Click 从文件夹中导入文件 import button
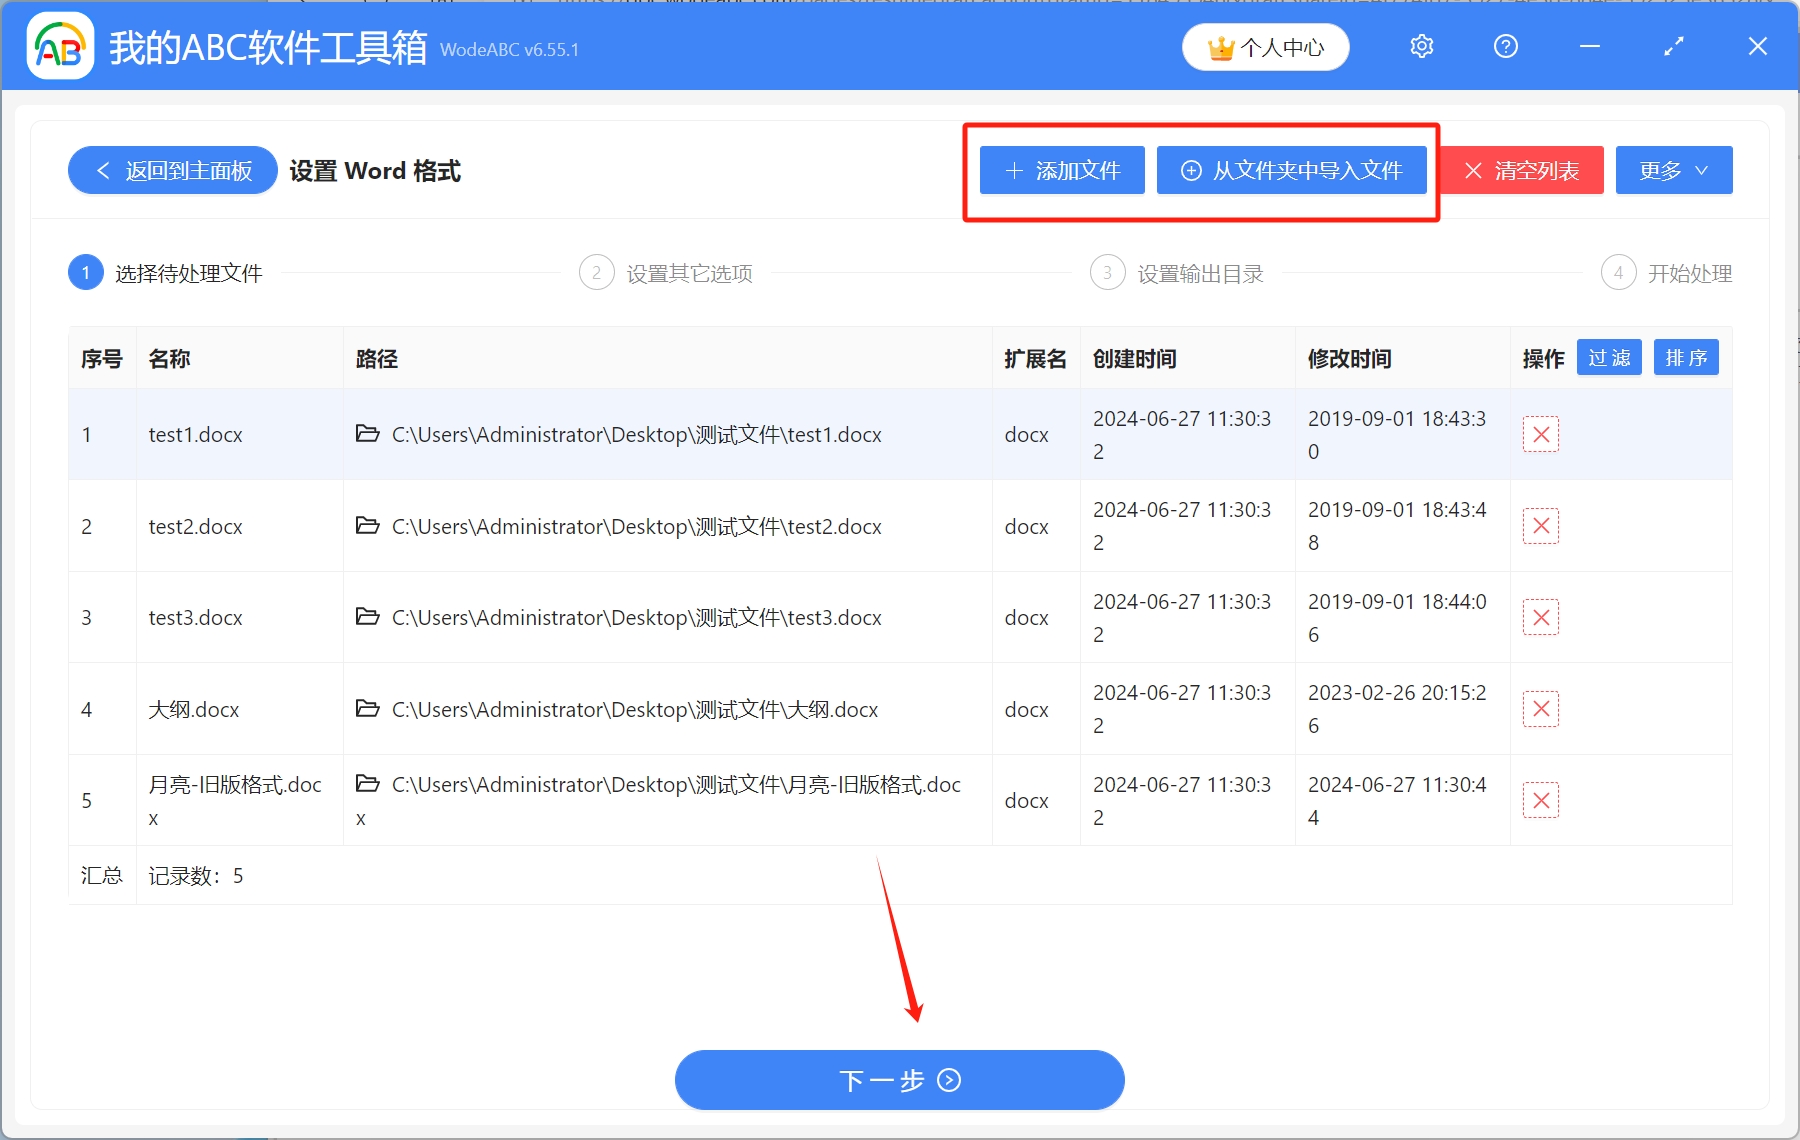 point(1292,170)
